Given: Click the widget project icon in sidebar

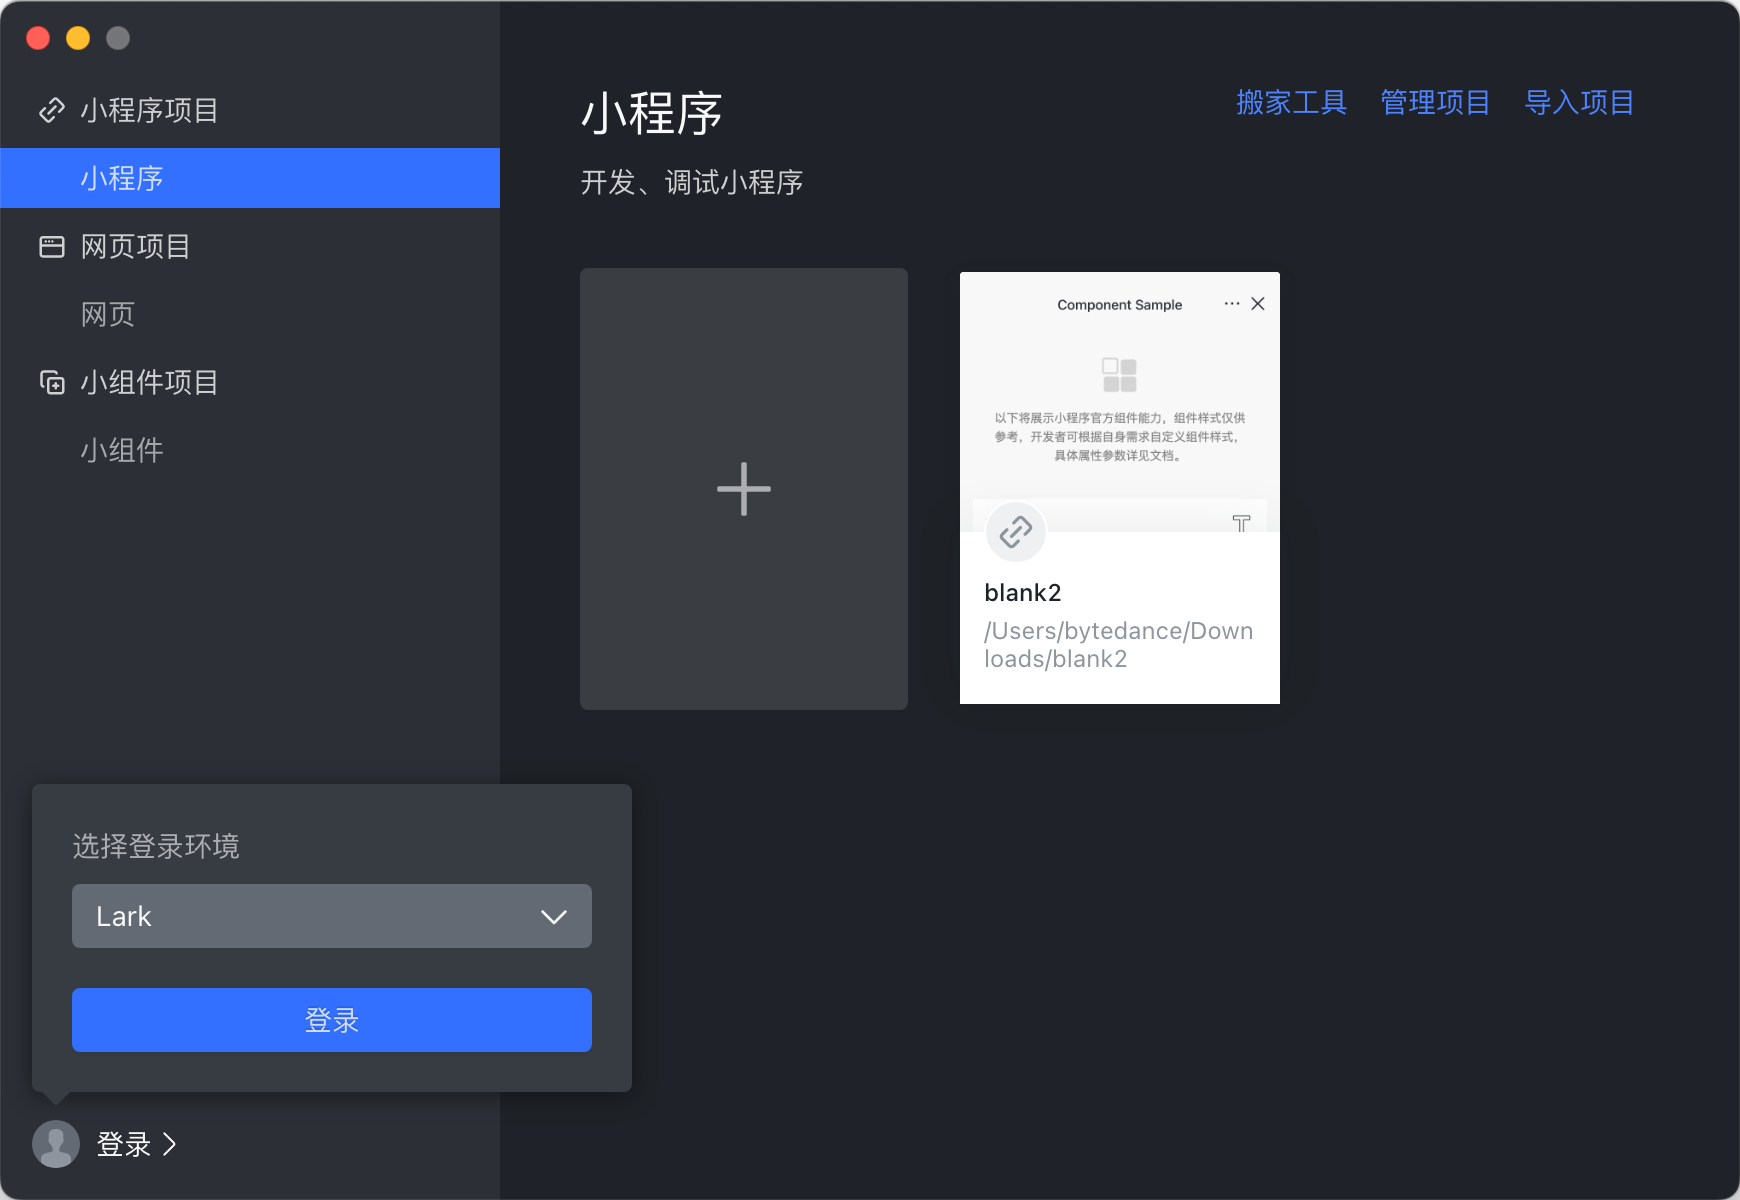Looking at the screenshot, I should pyautogui.click(x=52, y=382).
